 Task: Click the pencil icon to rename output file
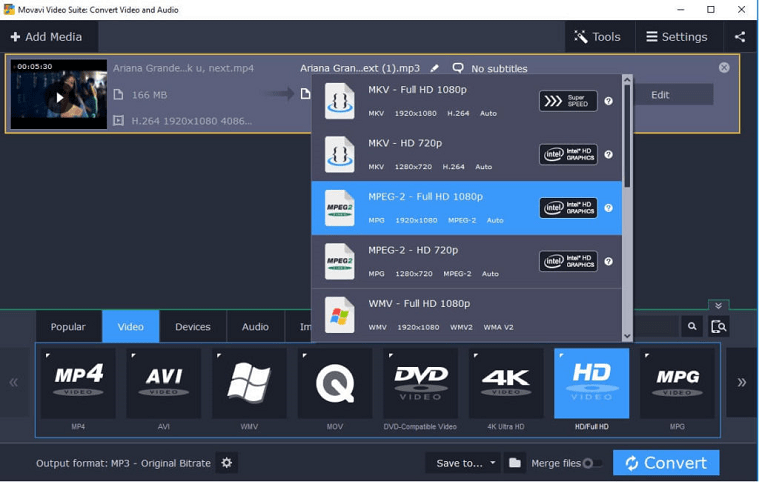[435, 68]
